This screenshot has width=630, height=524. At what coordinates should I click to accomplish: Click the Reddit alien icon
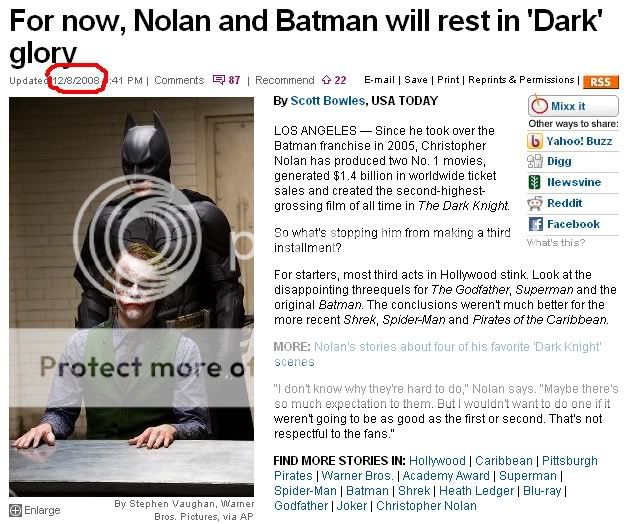click(x=535, y=203)
